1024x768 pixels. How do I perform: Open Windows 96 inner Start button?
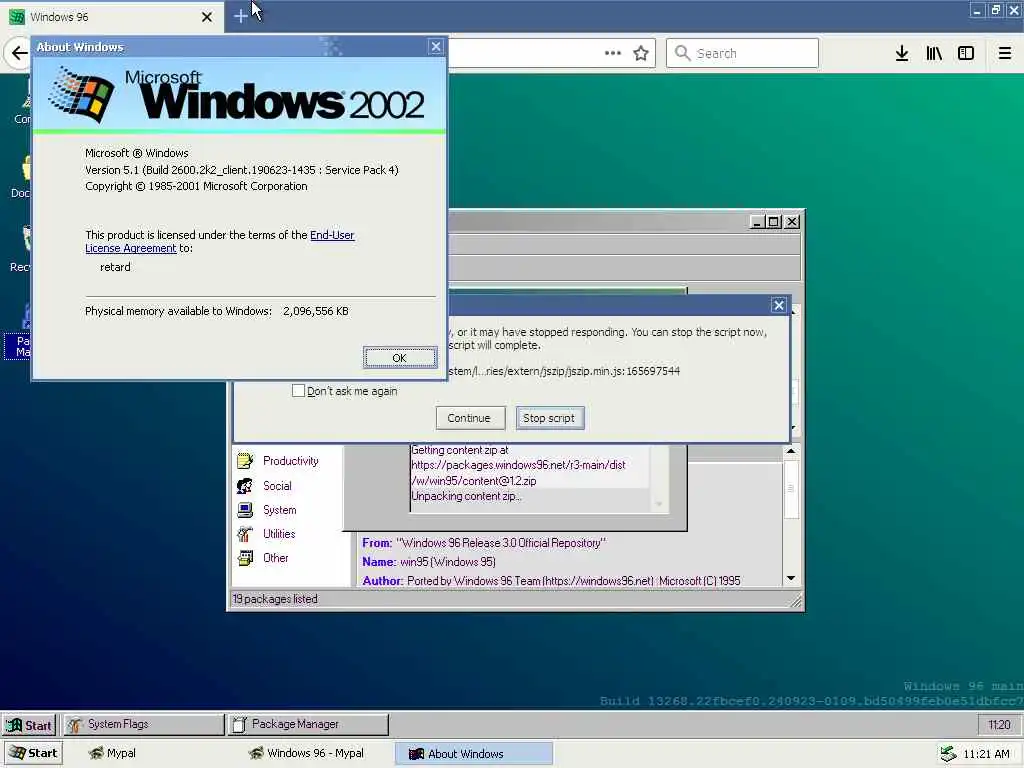29,725
